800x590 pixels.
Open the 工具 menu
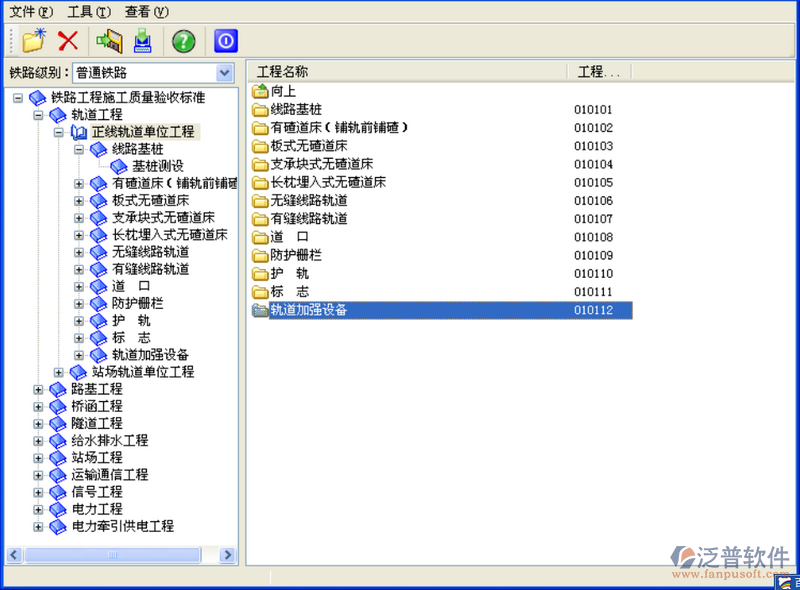coord(89,11)
